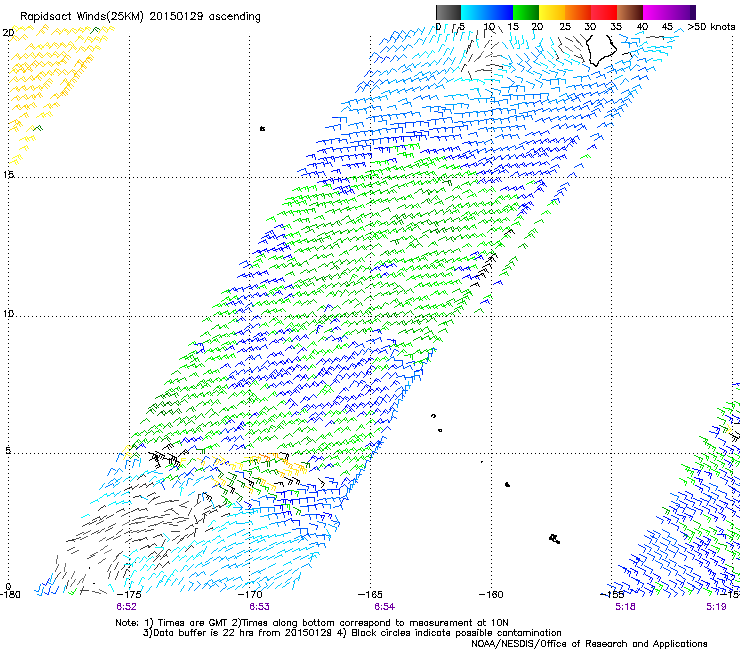
Task: Click the purple time label "8:52"
Action: click(126, 607)
